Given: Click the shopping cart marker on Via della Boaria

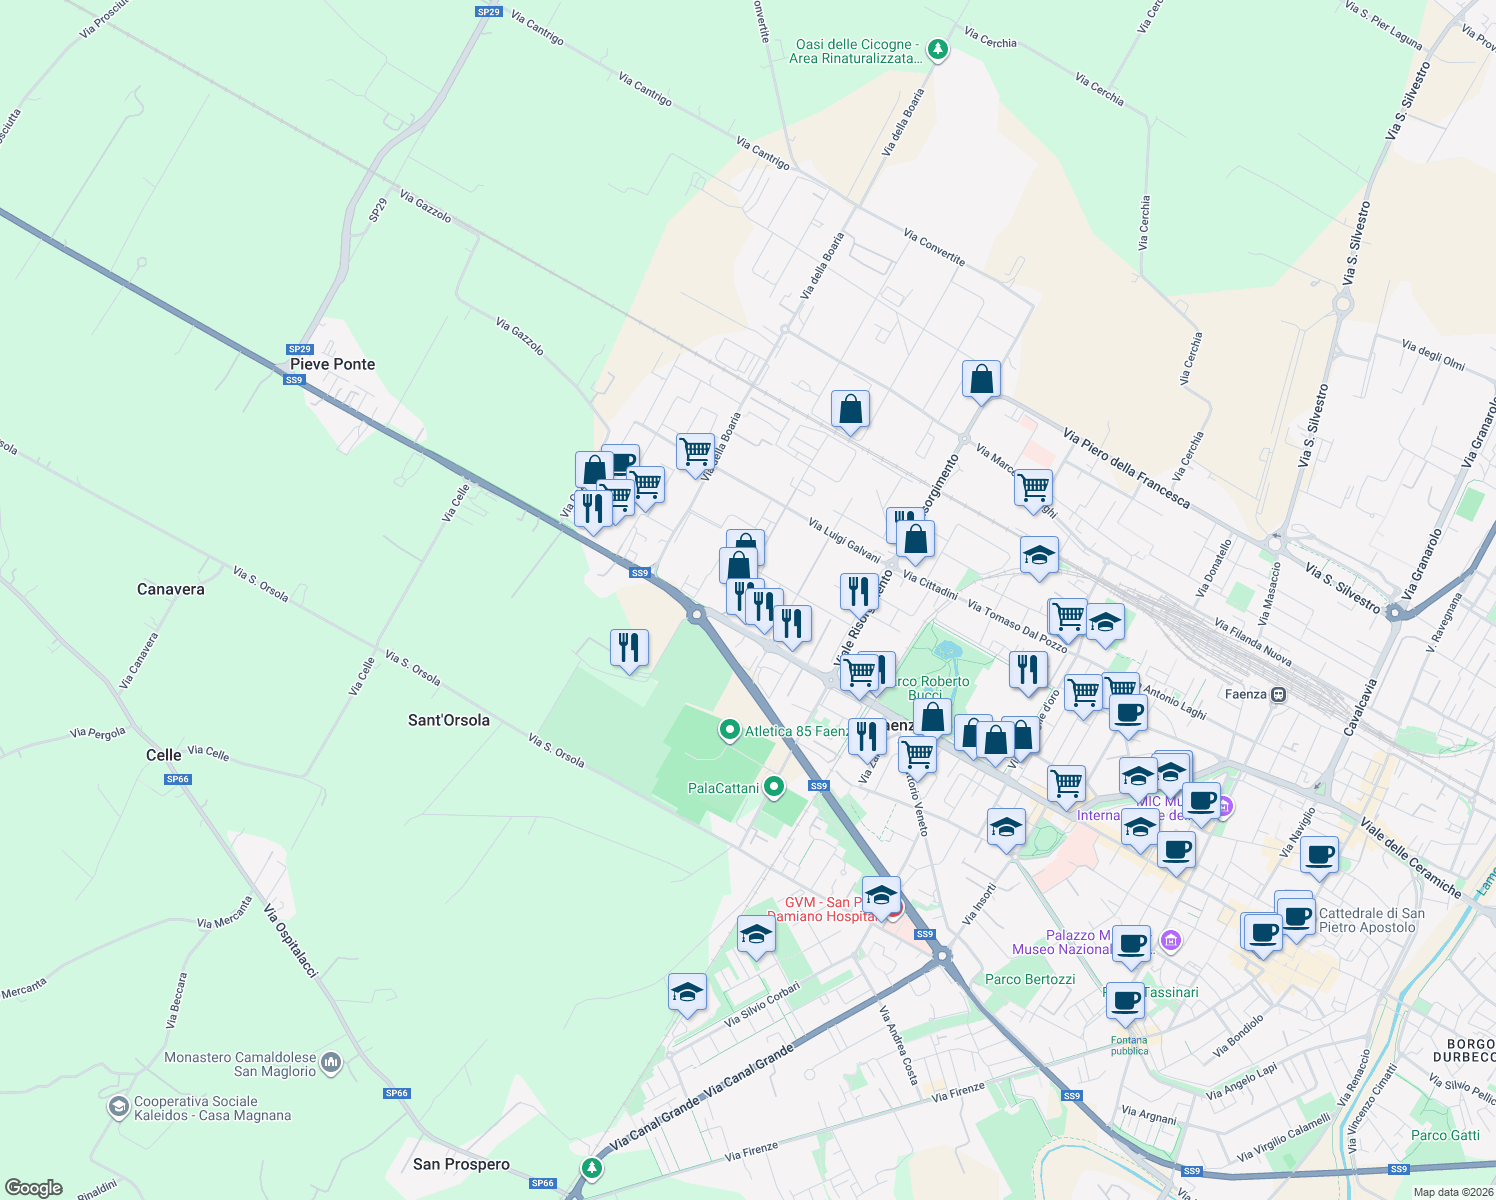Looking at the screenshot, I should coord(696,453).
